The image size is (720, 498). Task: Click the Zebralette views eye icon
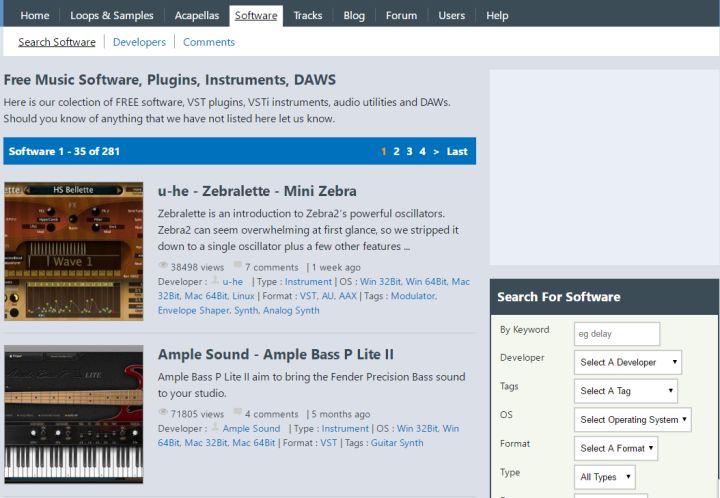click(163, 267)
